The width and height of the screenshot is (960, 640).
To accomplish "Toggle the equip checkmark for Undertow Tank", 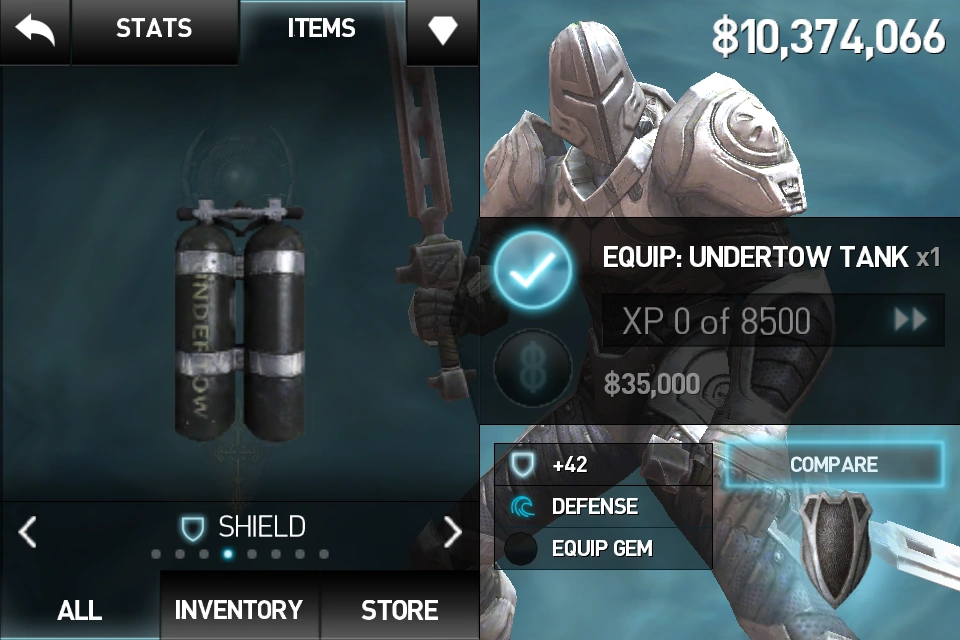I will [x=533, y=270].
